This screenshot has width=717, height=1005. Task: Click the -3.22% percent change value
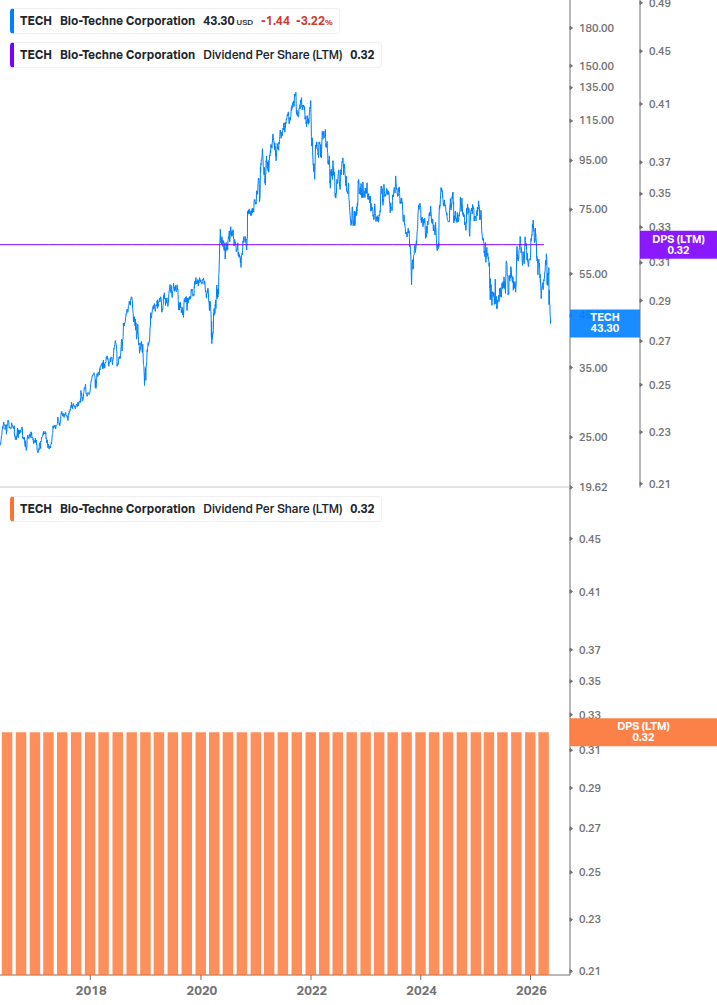pos(314,21)
